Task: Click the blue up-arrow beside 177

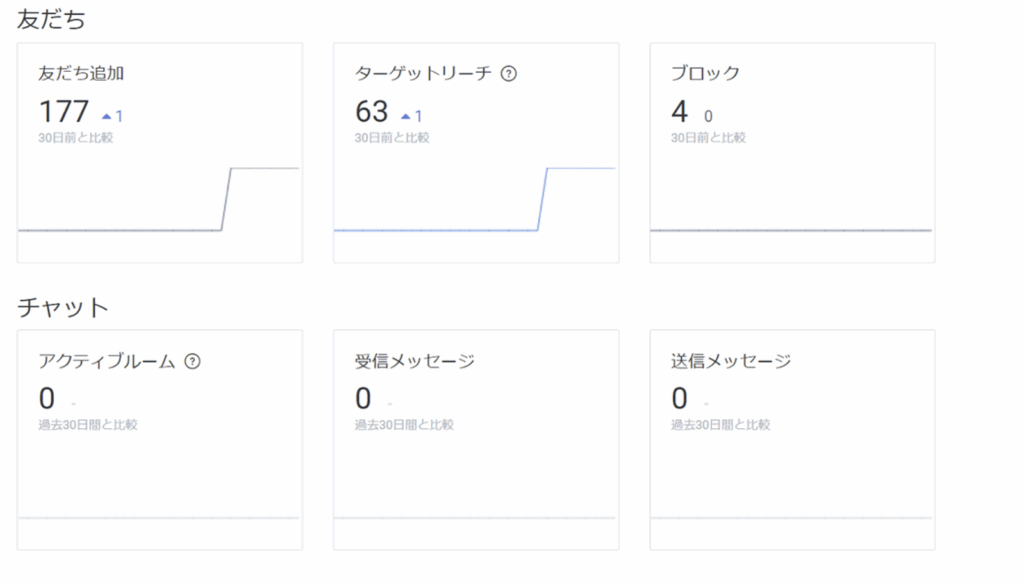Action: (x=105, y=116)
